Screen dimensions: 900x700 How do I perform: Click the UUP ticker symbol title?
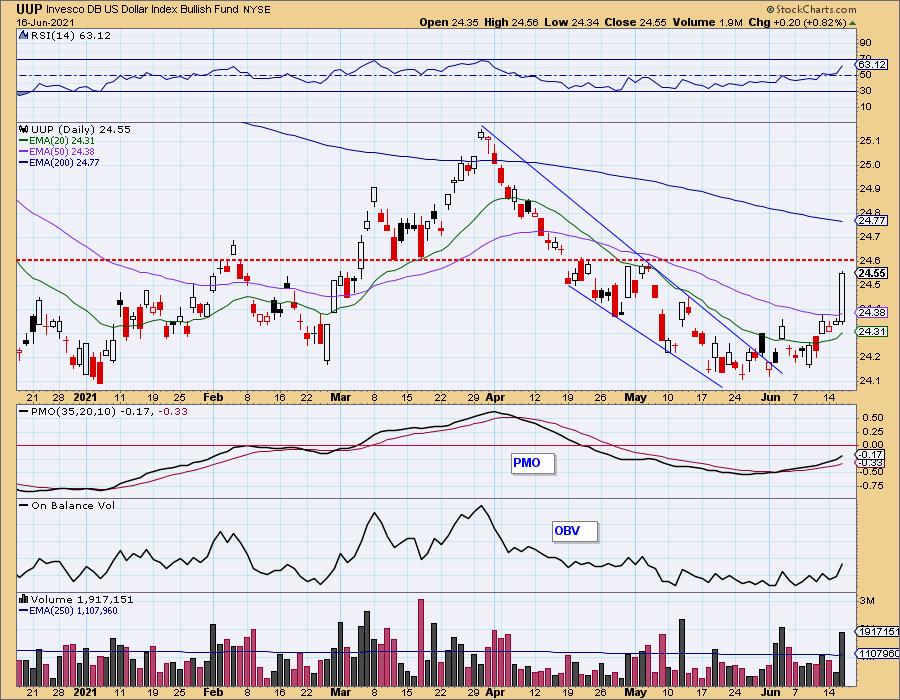click(29, 9)
